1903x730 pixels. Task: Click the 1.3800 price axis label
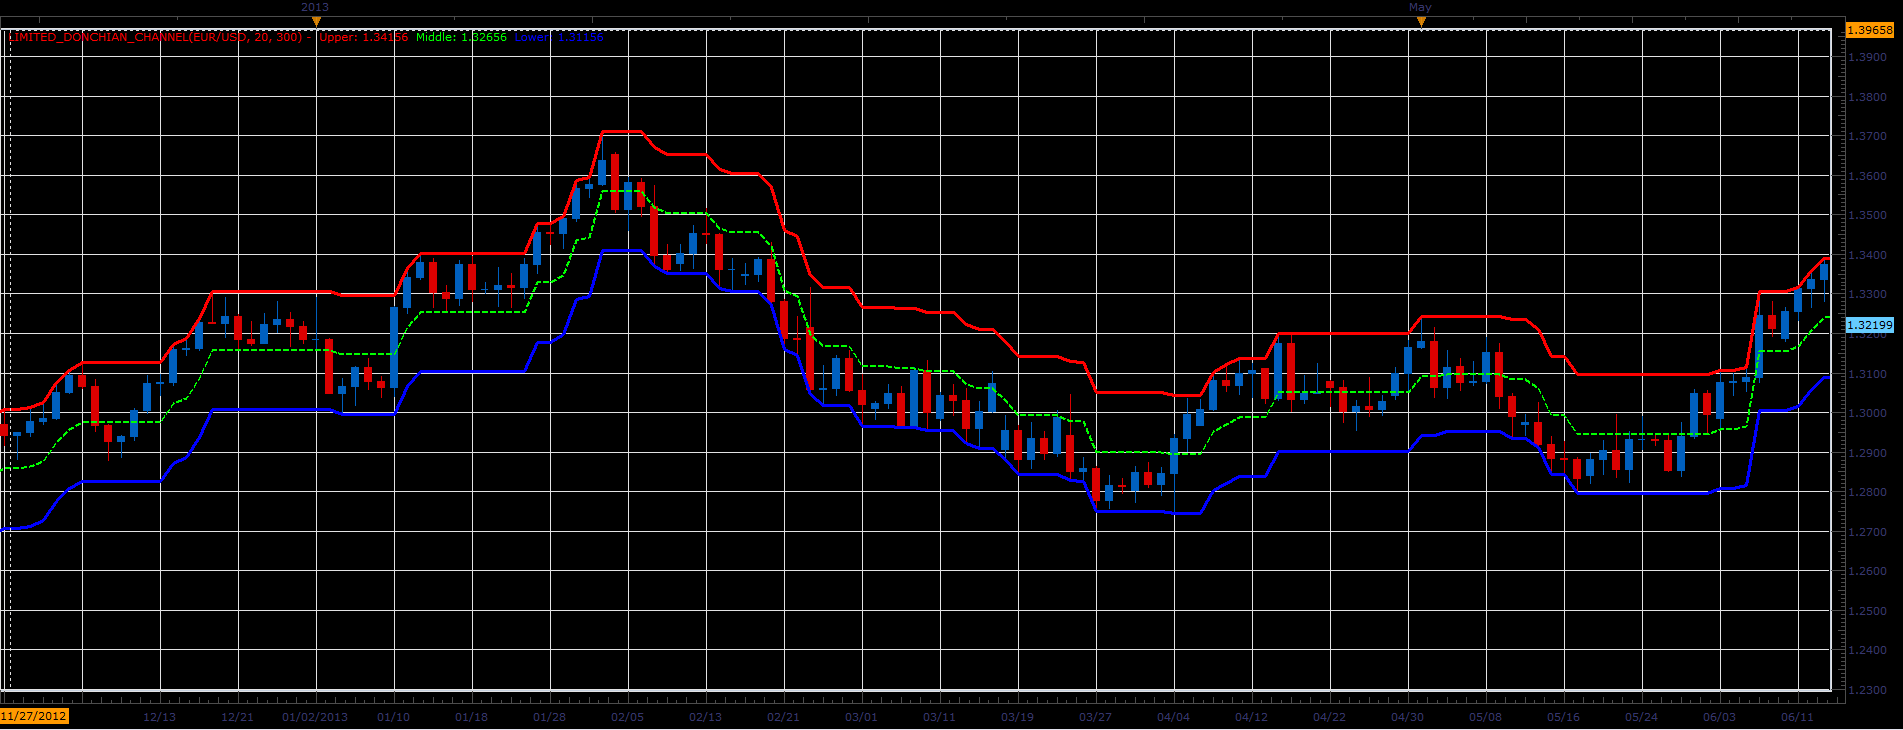1868,97
